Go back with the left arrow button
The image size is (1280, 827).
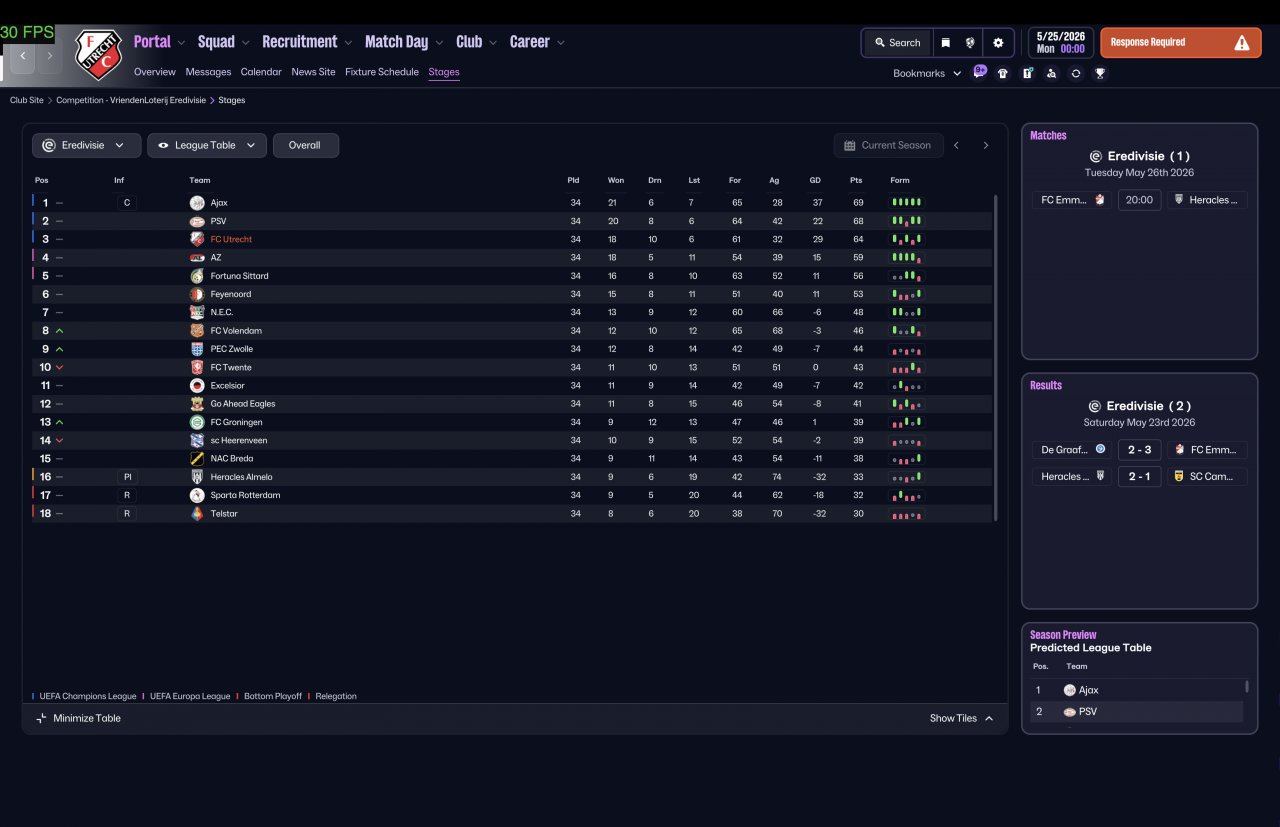coord(23,56)
